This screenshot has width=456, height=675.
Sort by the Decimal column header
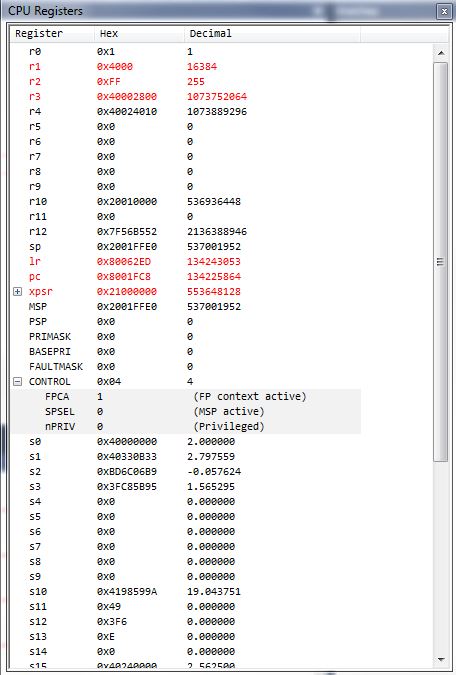click(272, 34)
